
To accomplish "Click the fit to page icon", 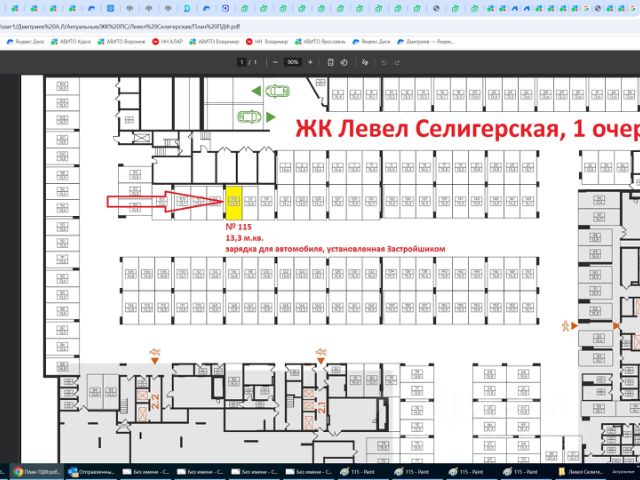I will (x=331, y=62).
